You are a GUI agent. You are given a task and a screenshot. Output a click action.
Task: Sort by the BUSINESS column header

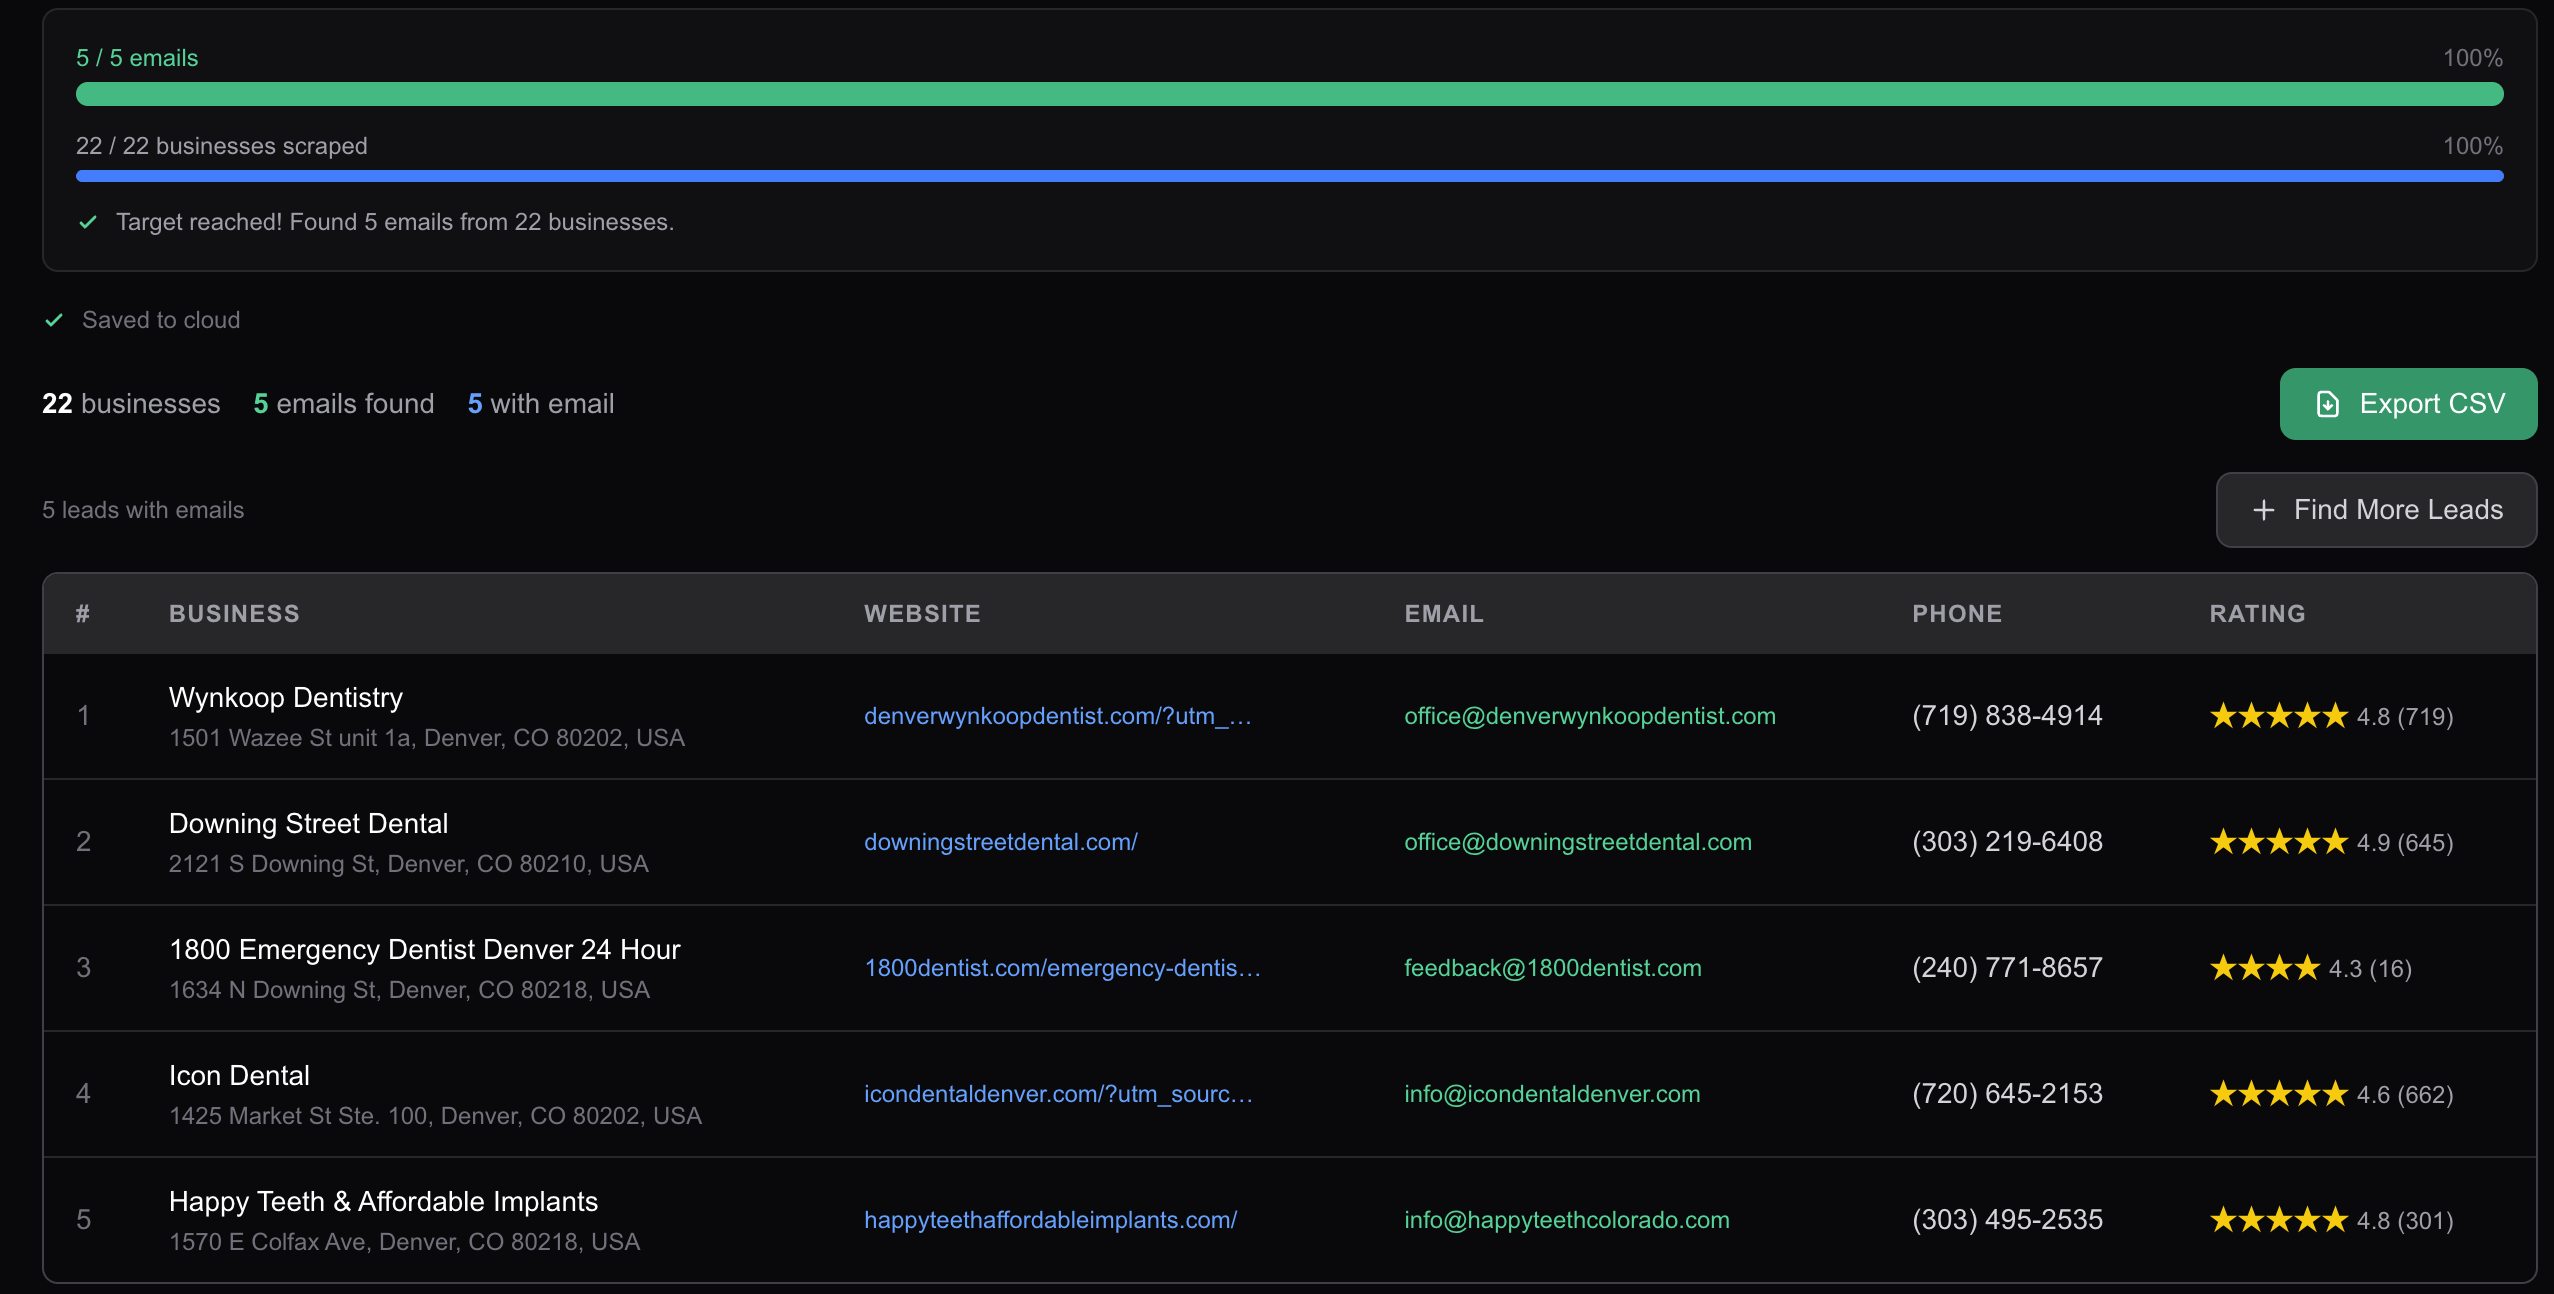point(234,613)
